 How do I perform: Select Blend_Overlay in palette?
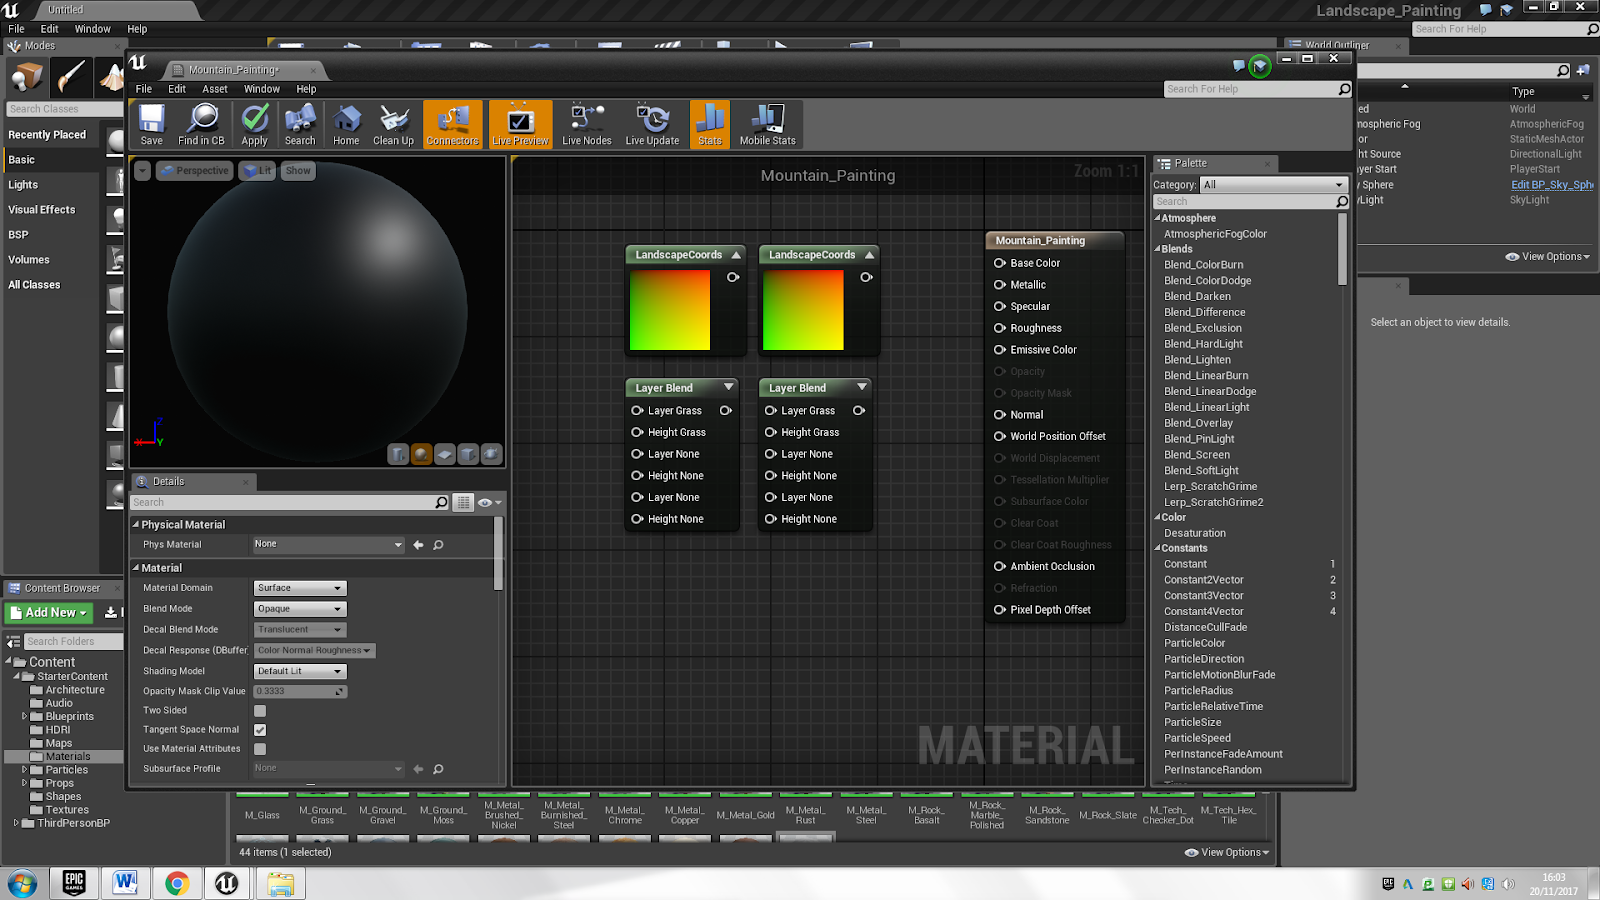(1198, 423)
